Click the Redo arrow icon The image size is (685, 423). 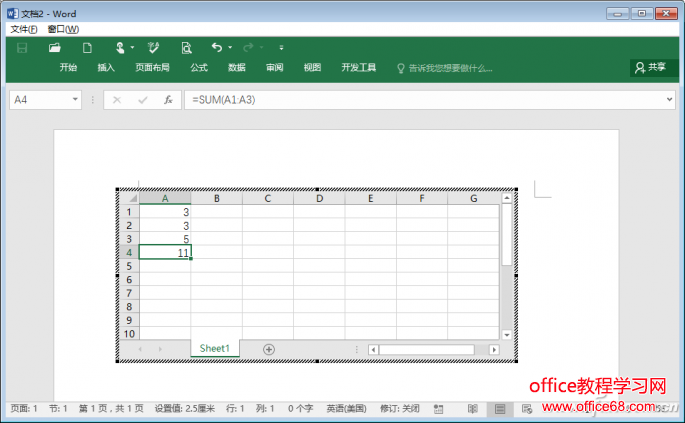[249, 47]
